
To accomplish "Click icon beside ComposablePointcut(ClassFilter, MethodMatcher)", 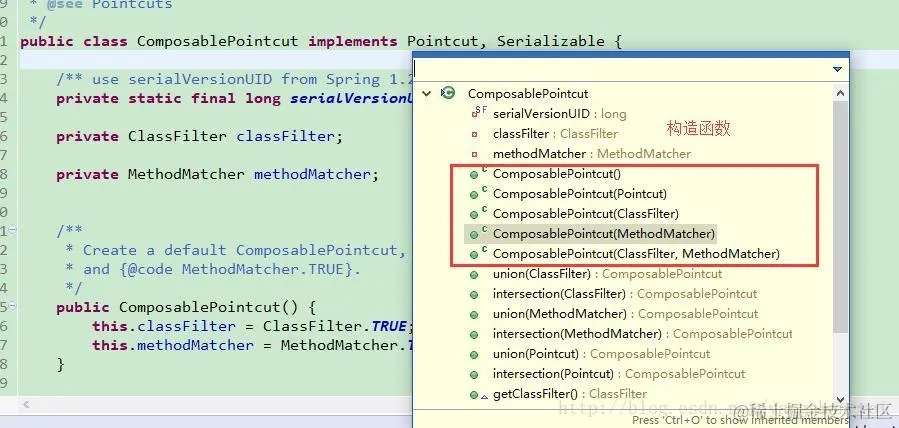I will (x=478, y=253).
